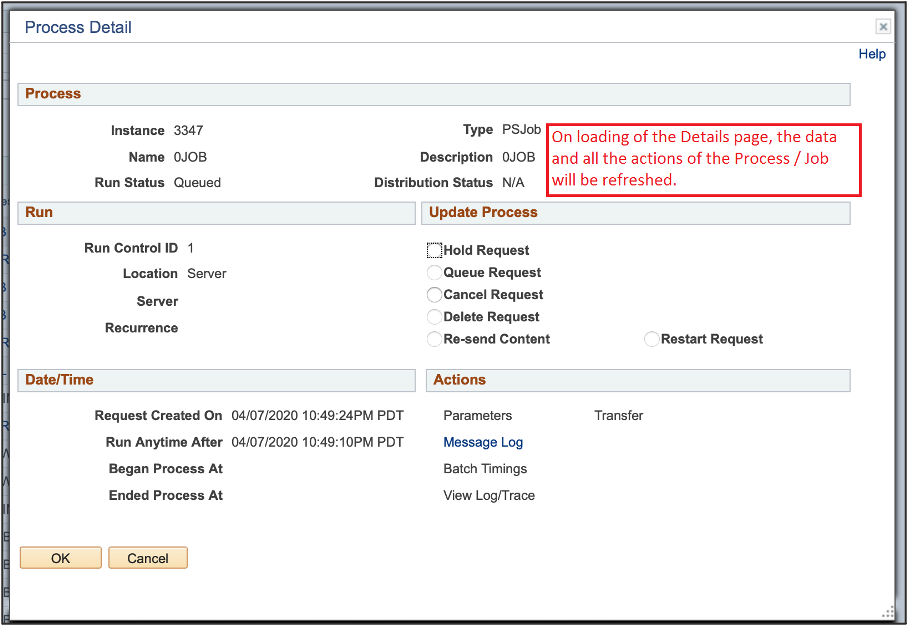The width and height of the screenshot is (908, 626).
Task: Open the View Log/Trace page
Action: coord(489,495)
